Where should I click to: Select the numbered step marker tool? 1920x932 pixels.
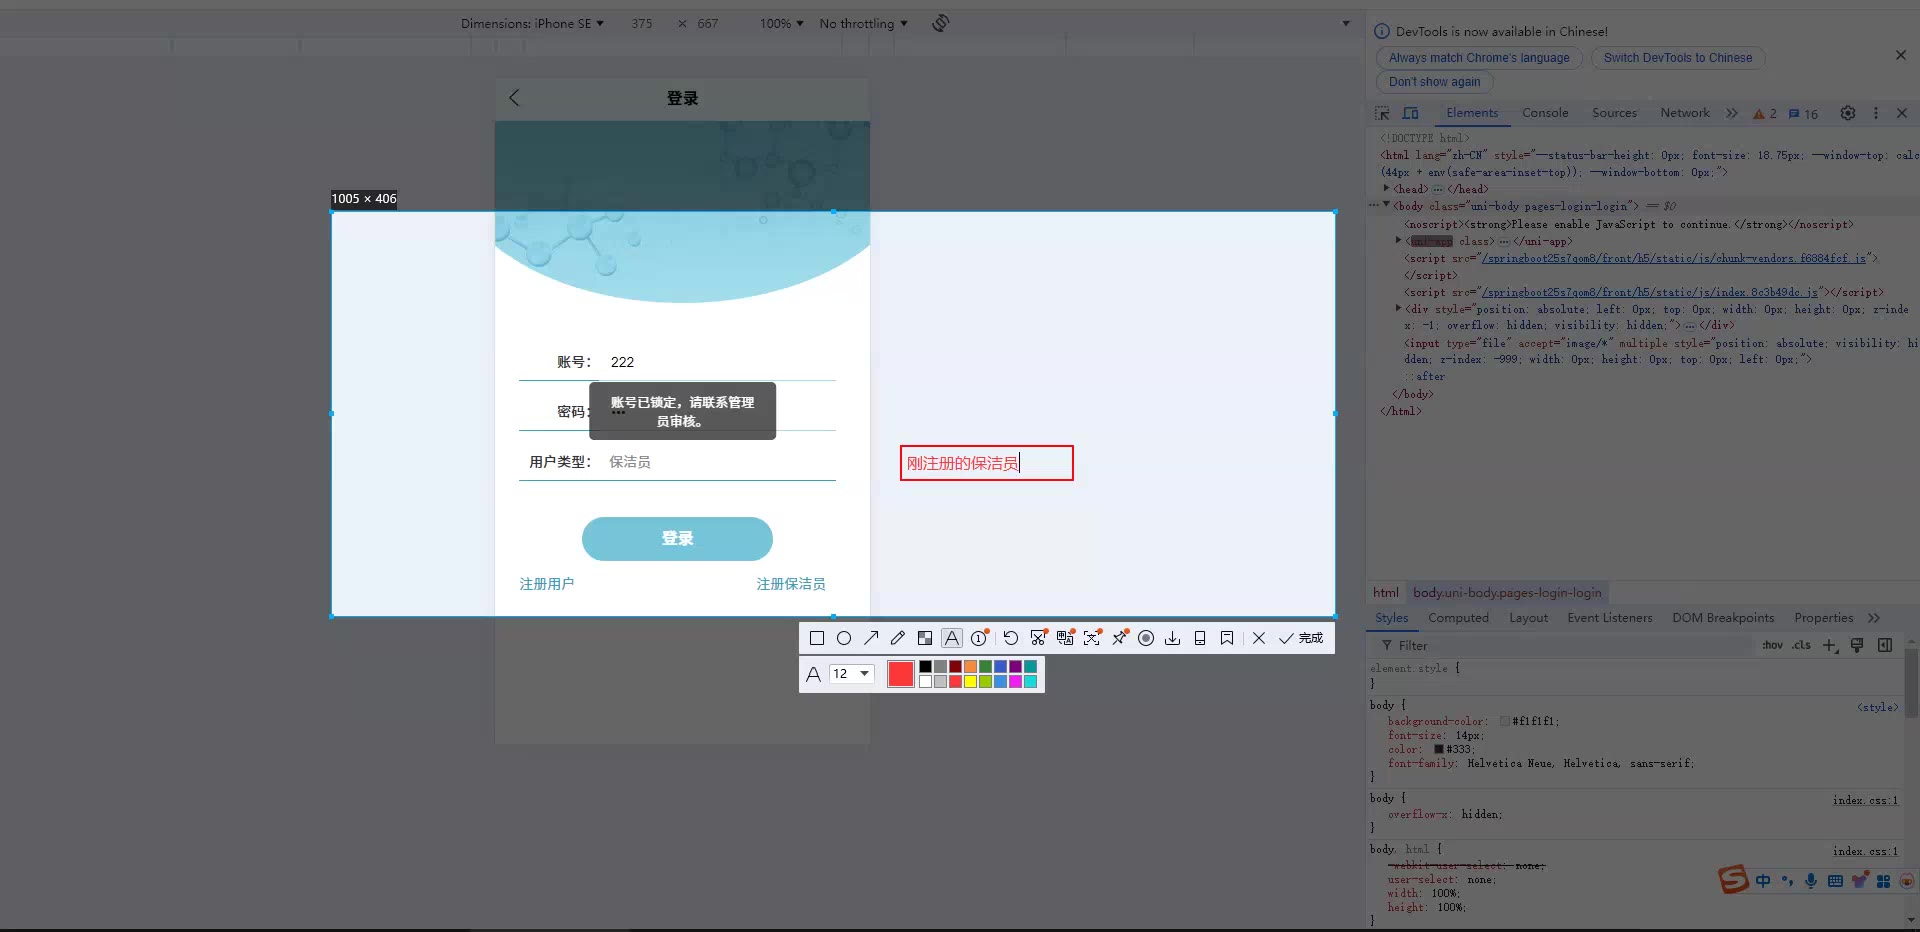[980, 638]
